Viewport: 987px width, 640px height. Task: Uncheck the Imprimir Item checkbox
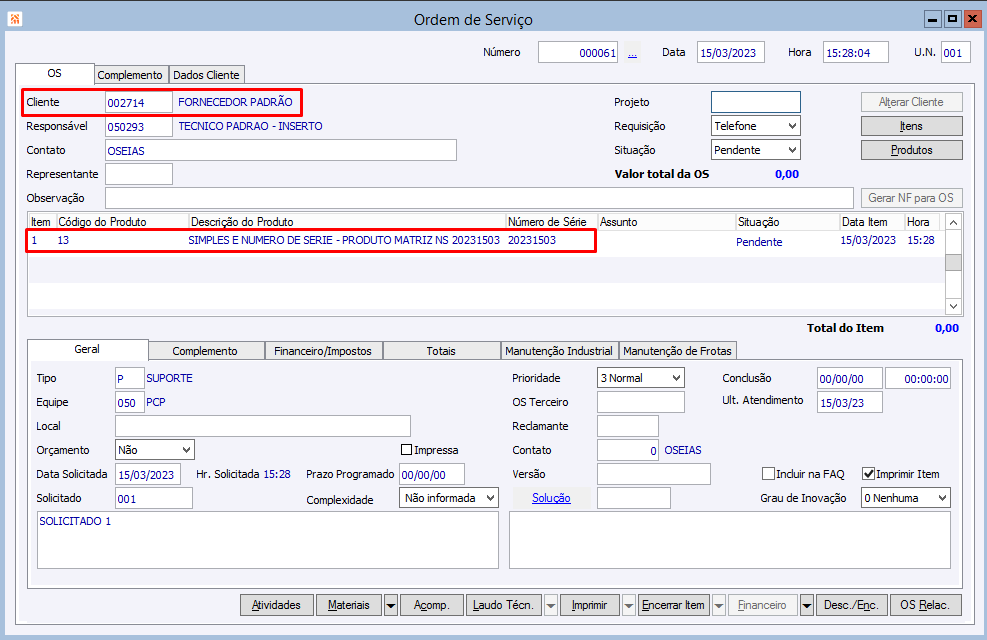(869, 474)
